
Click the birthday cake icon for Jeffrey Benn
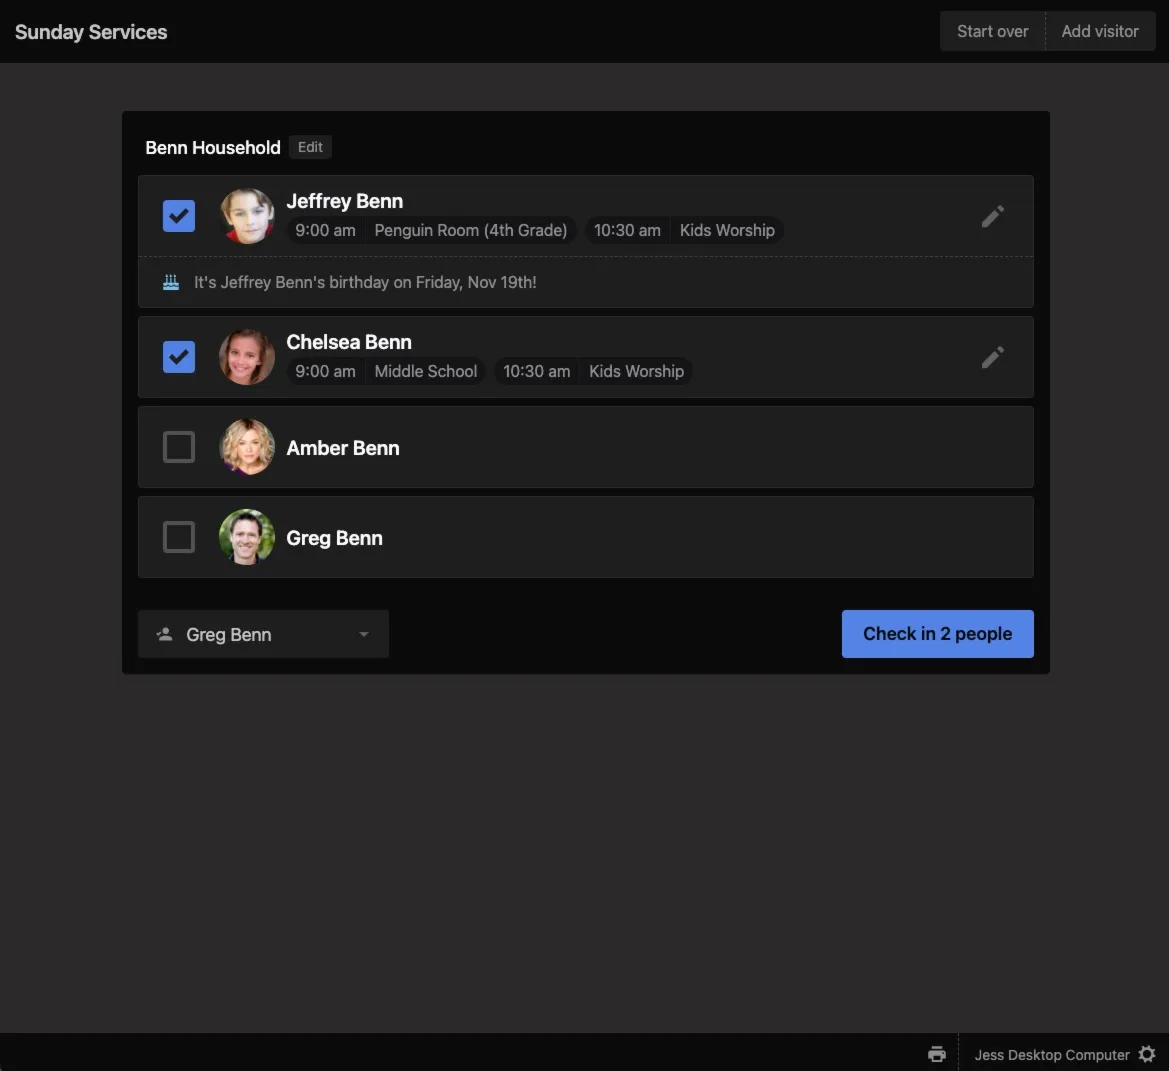[x=170, y=281]
